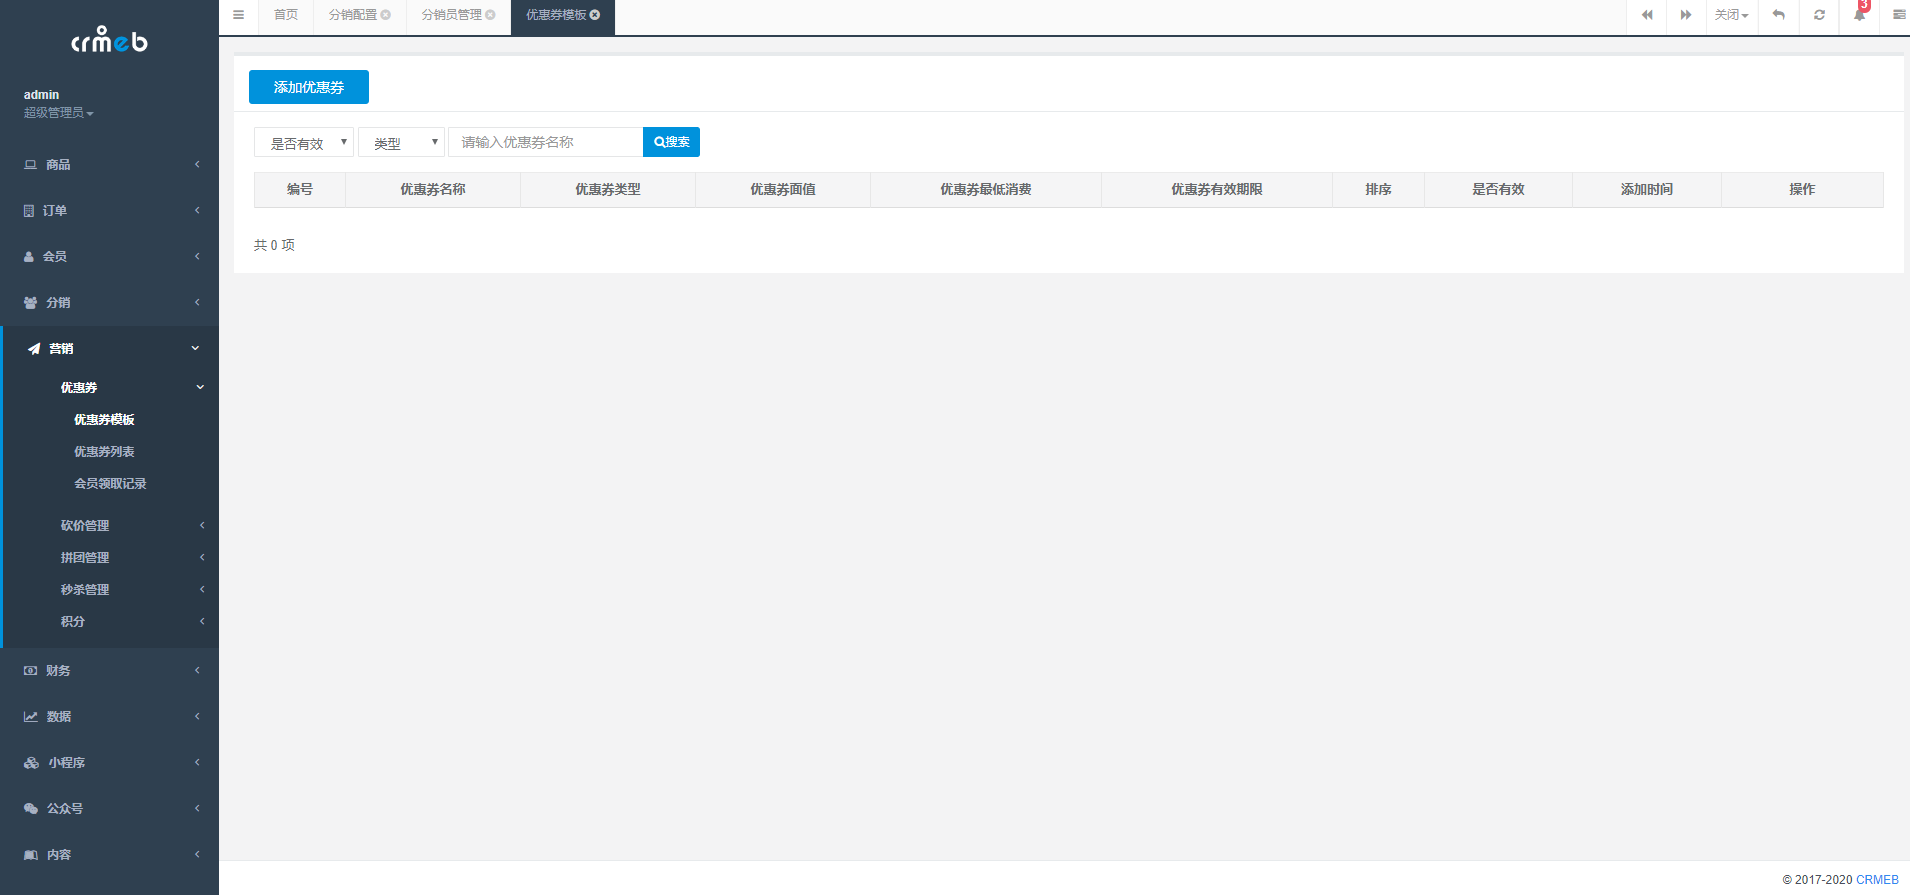Select 优惠券列表 in the sidebar
Screen dimensions: 1910x895
pyautogui.click(x=104, y=452)
